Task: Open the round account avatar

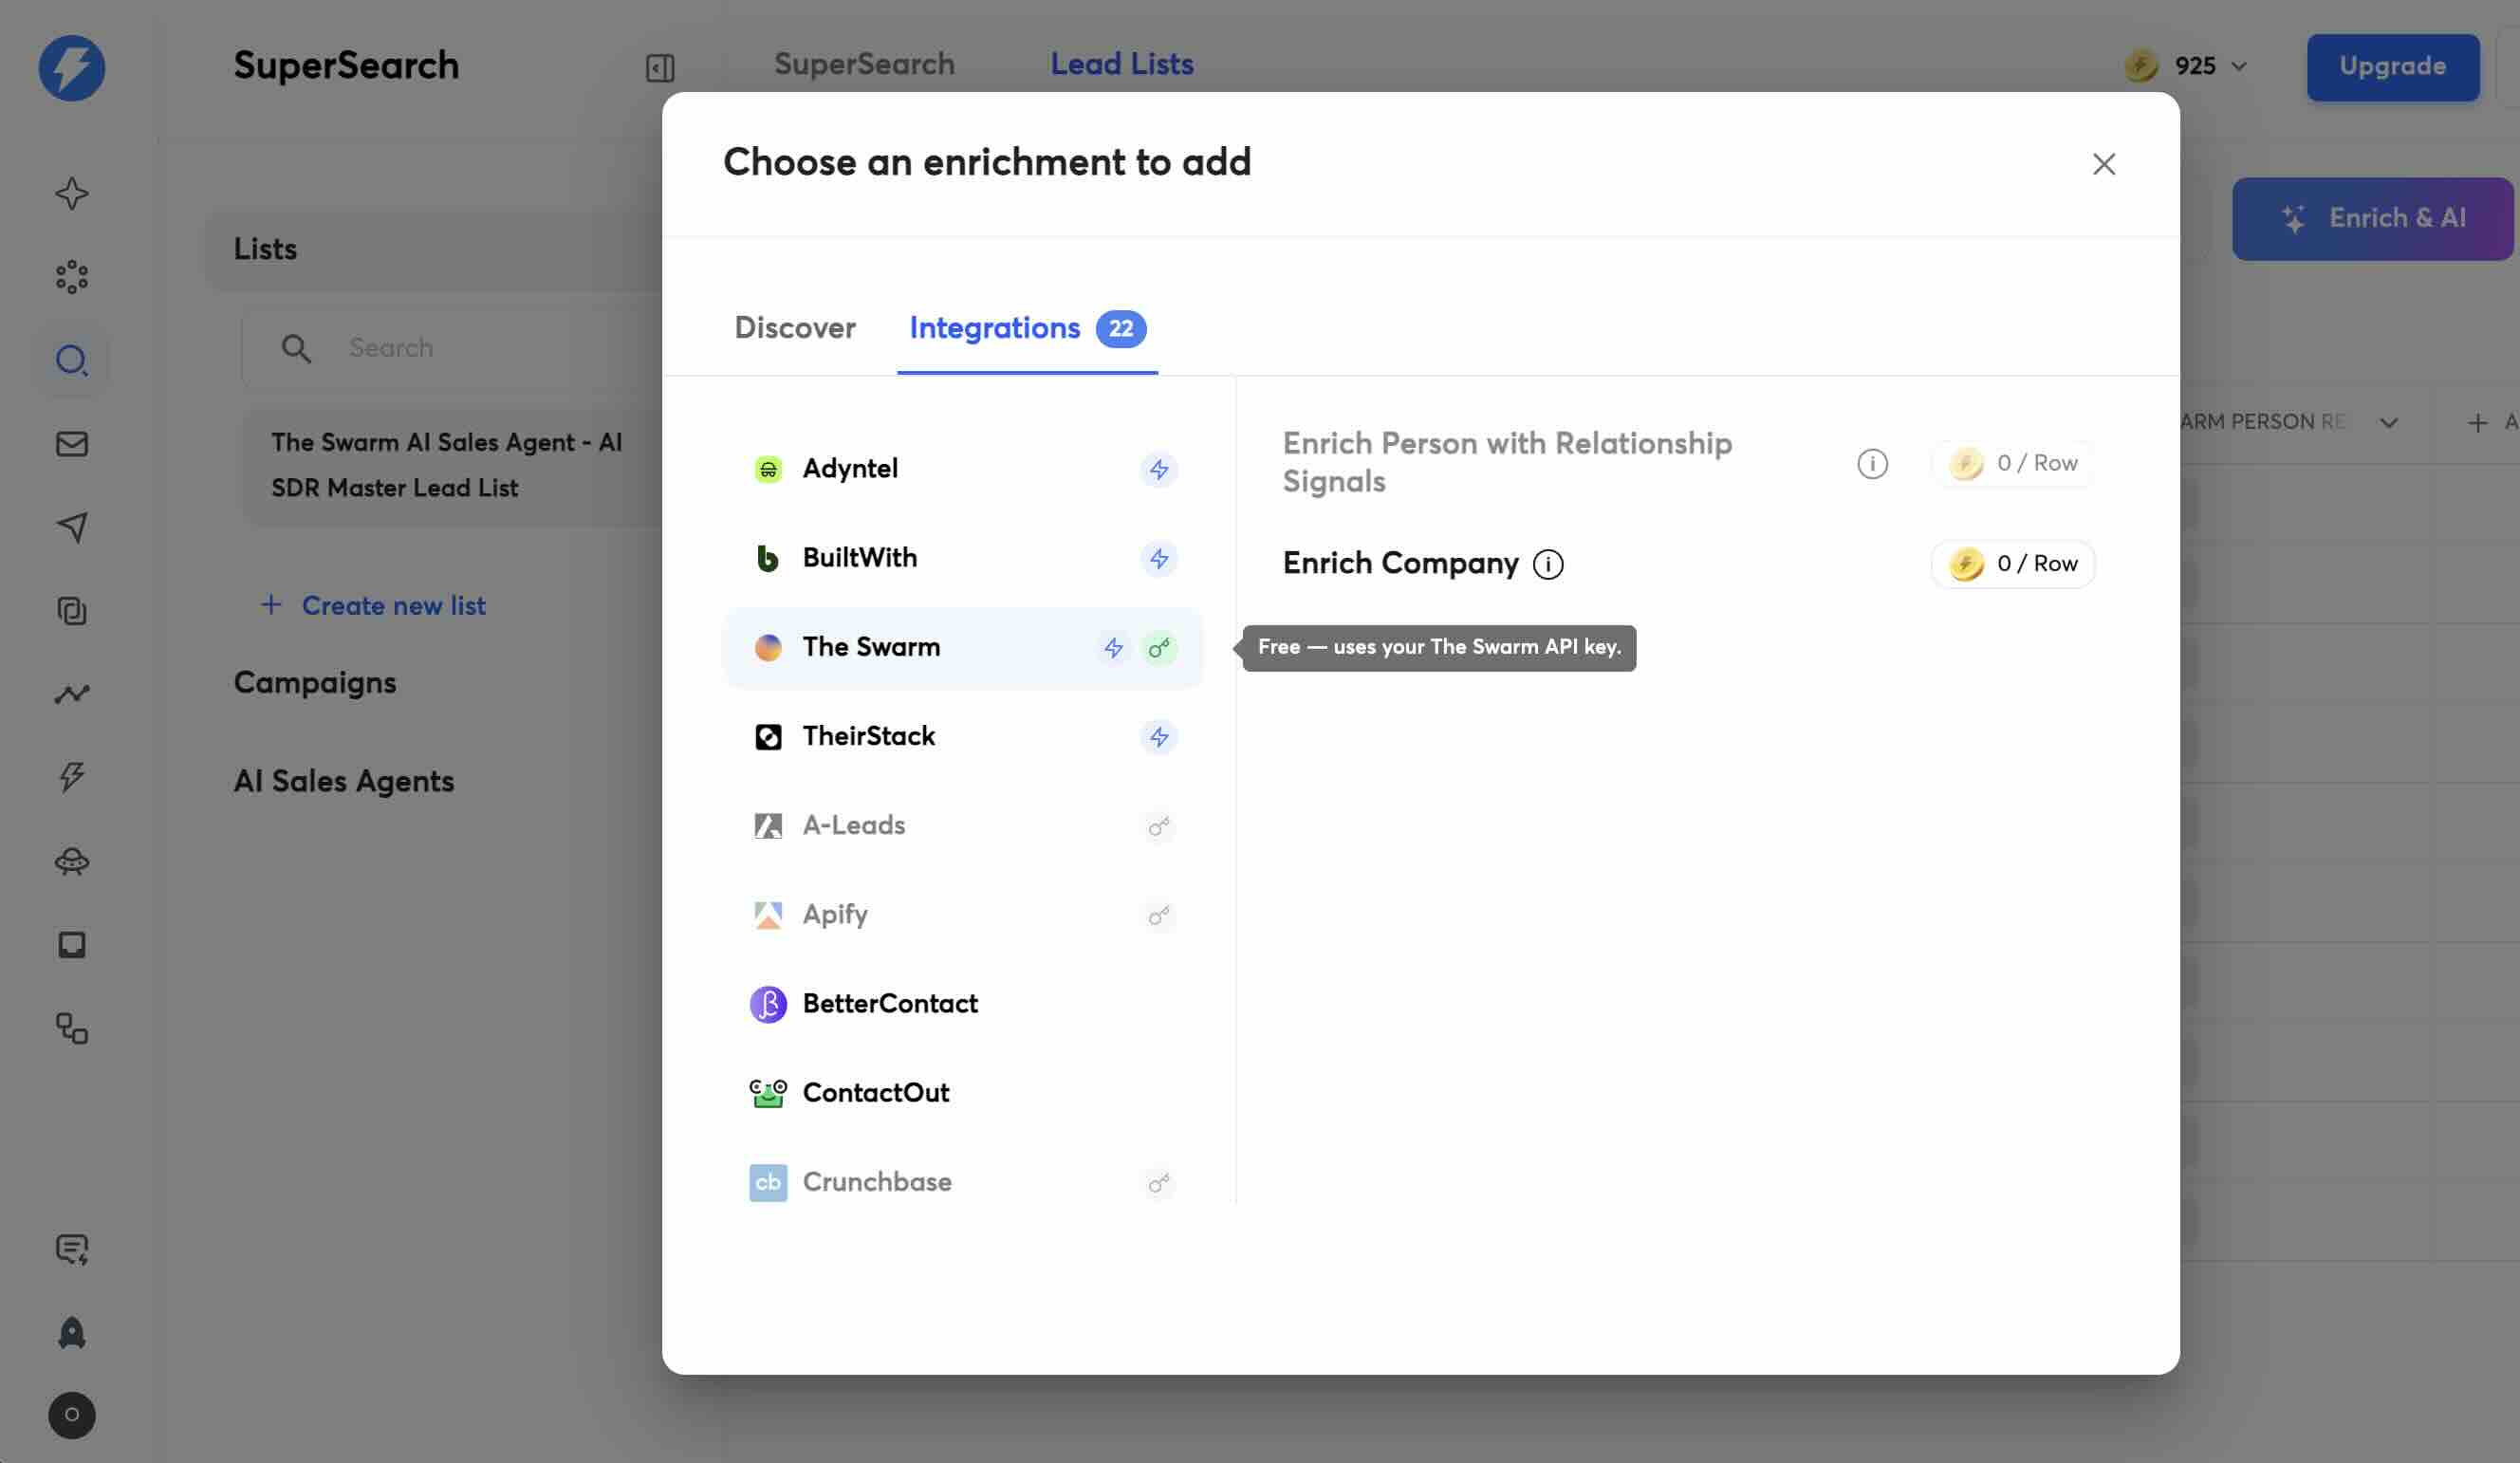Action: point(72,1415)
